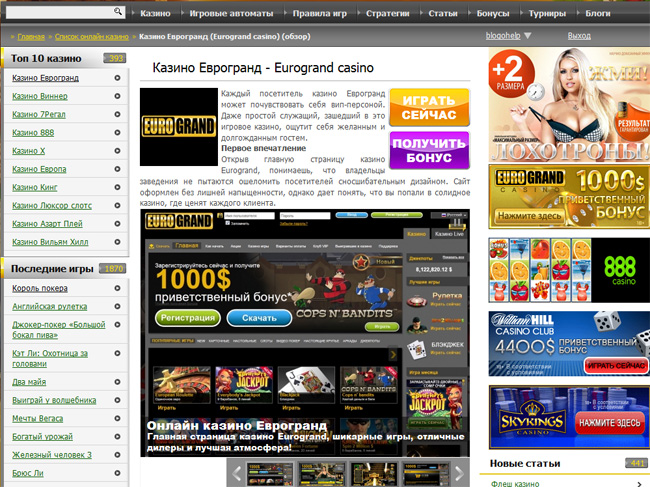Click bullet icon beside Брюс Ли
The image size is (650, 487).
coord(117,473)
